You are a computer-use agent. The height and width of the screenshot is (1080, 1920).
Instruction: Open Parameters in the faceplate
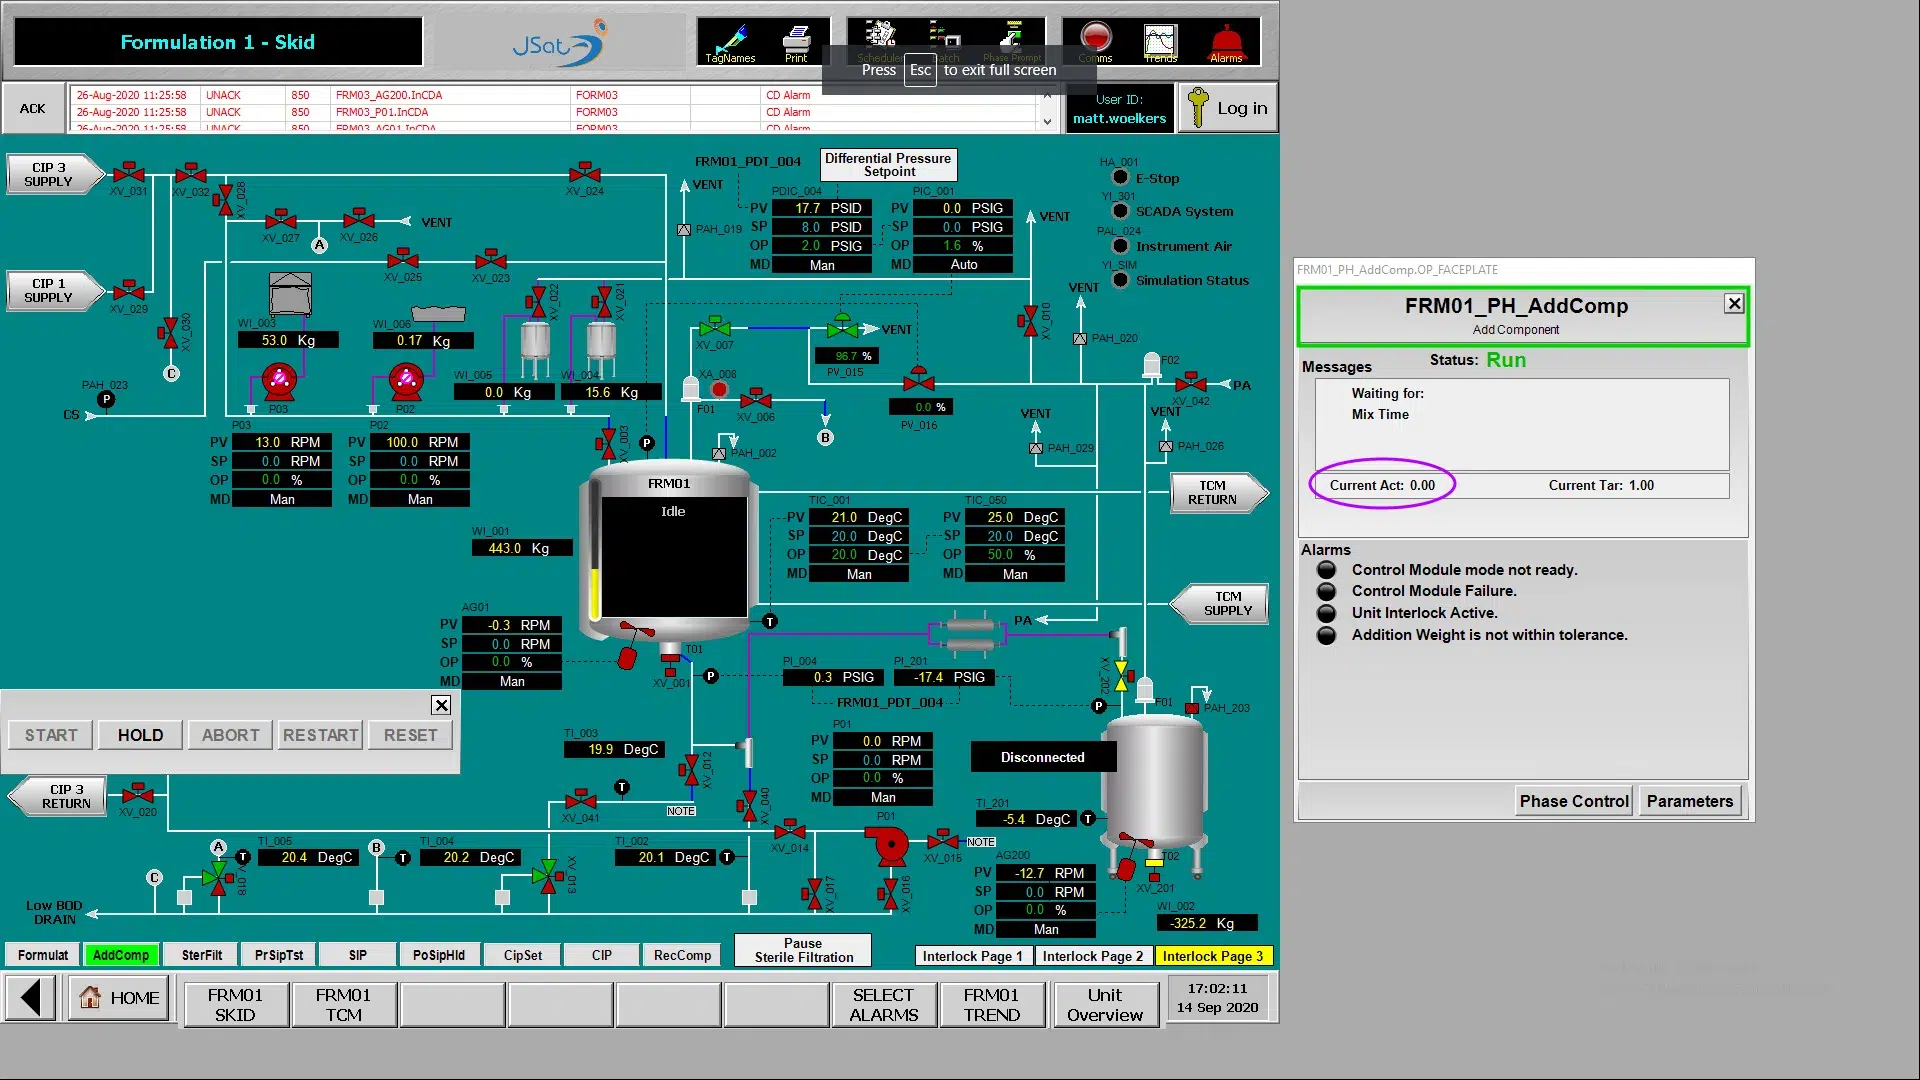pos(1689,801)
